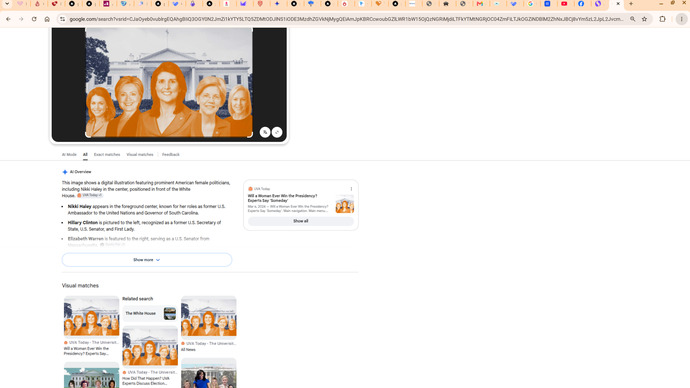Open the extensions puzzle icon

tap(662, 19)
